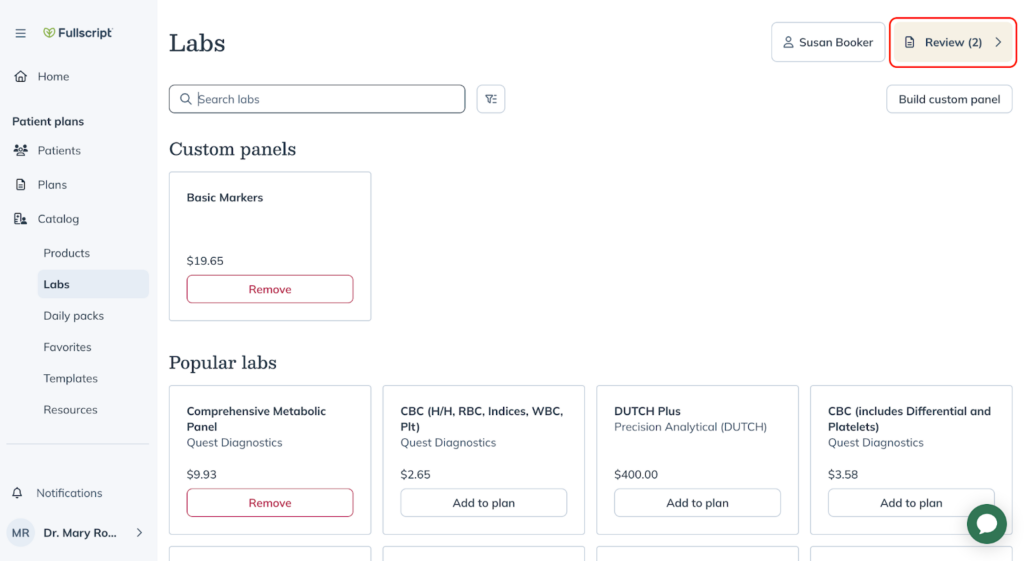Click Comprehensive Metabolic Panel title
The width and height of the screenshot is (1024, 561).
click(256, 419)
